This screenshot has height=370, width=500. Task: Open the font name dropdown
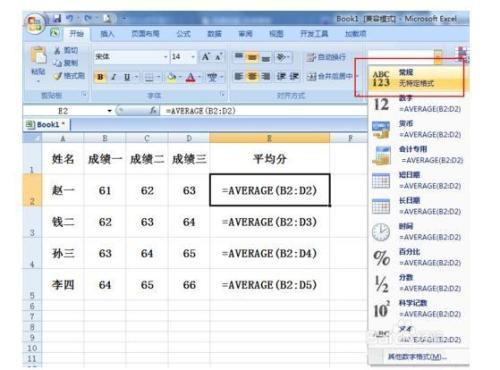(165, 57)
